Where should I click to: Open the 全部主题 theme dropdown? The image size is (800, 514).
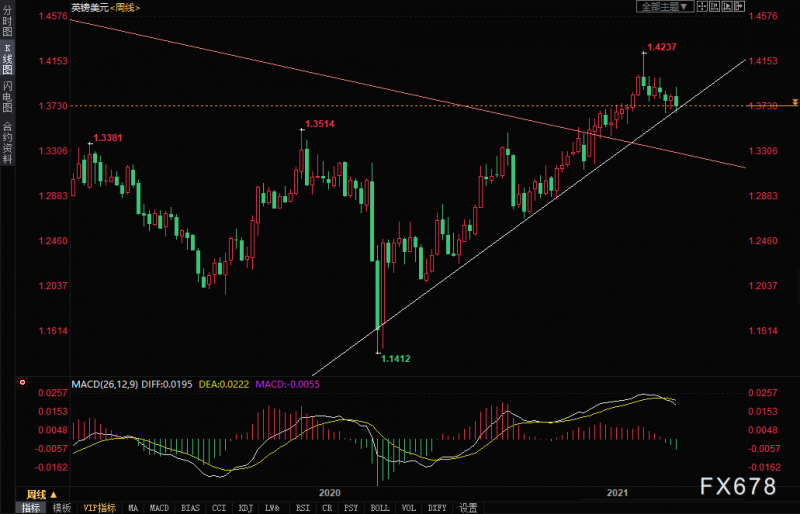665,6
